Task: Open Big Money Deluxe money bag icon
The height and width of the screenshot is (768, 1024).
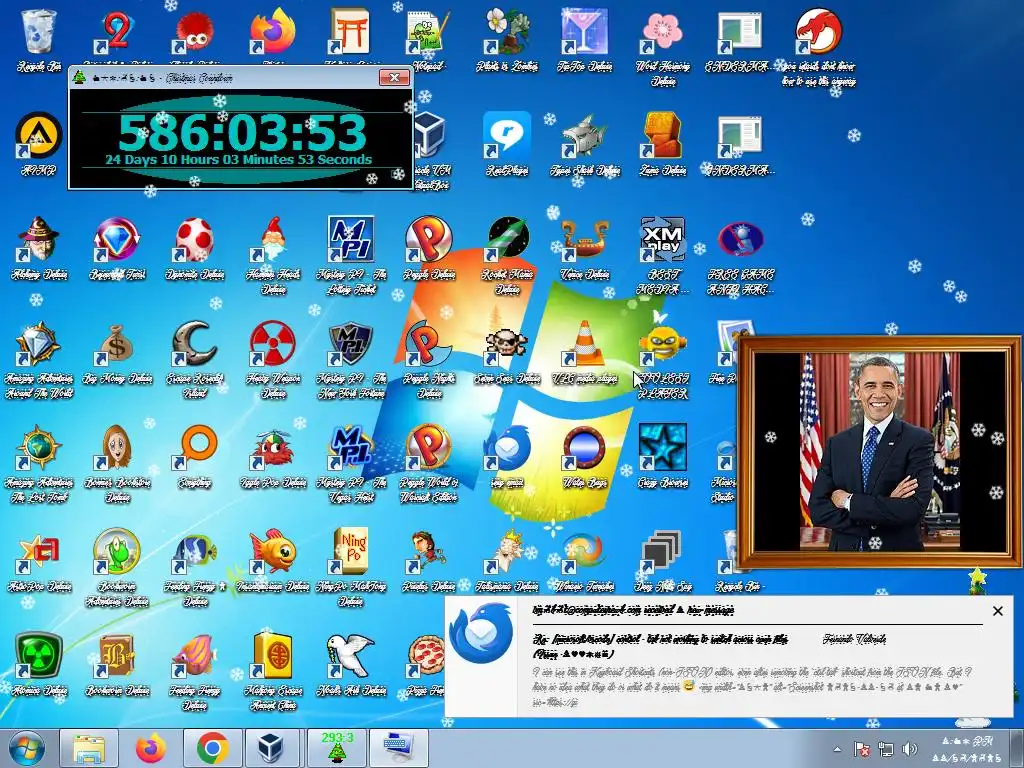Action: [x=116, y=344]
